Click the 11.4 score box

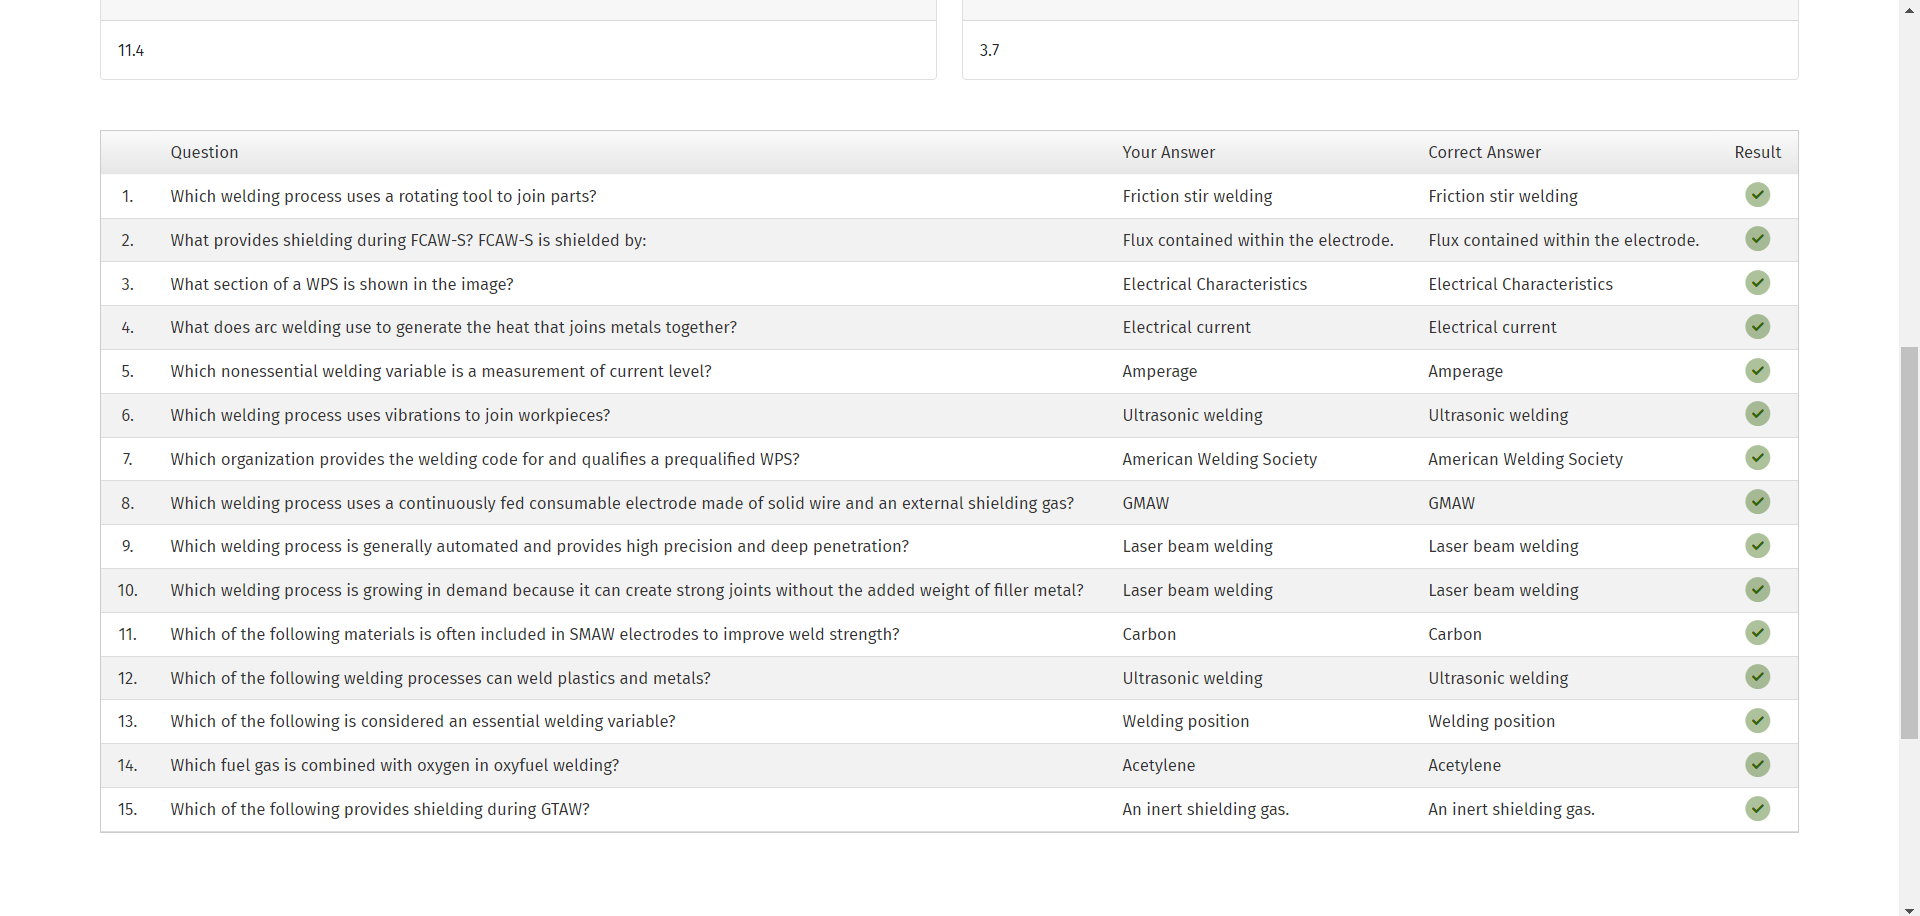point(518,50)
